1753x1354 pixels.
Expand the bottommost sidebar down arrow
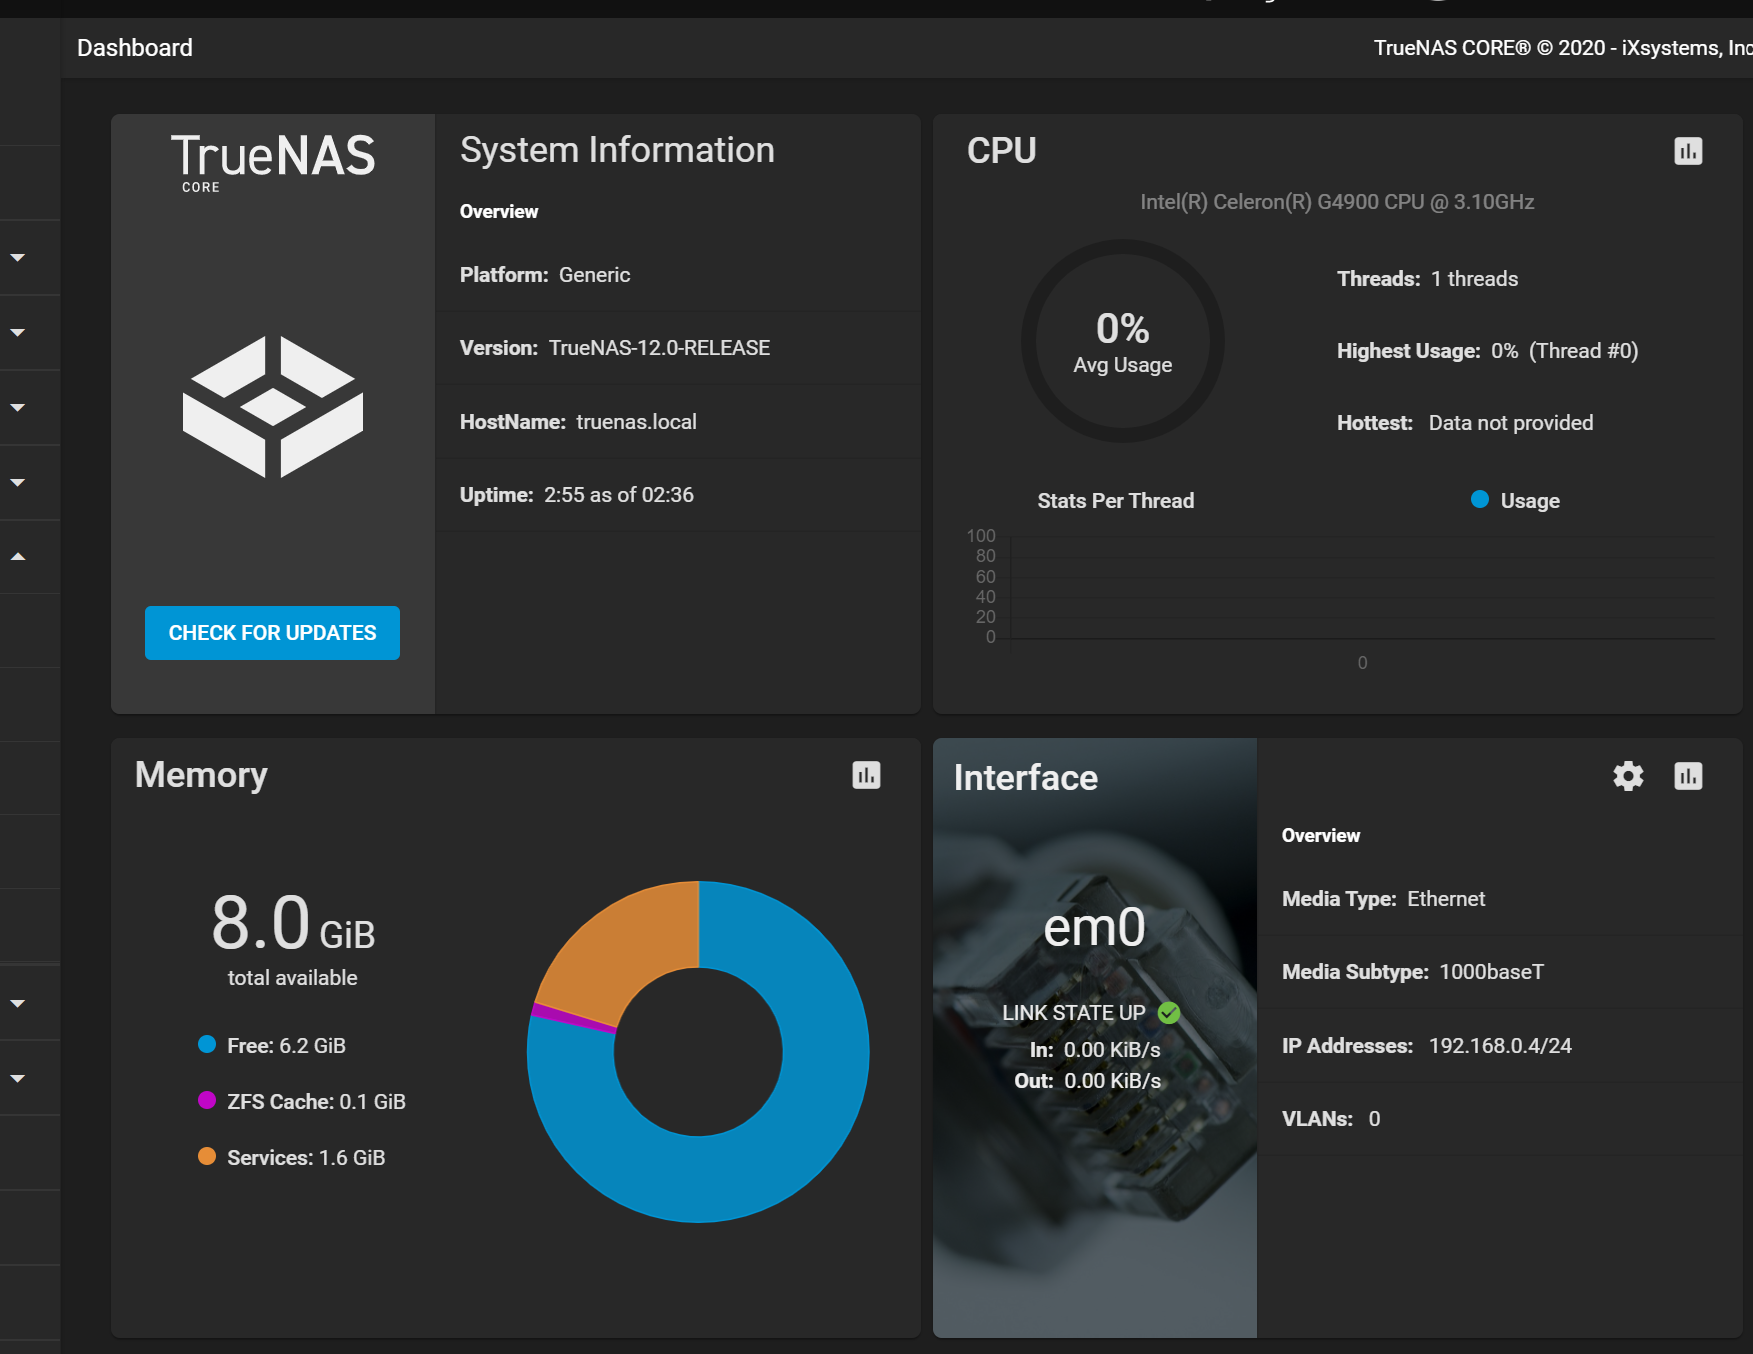coord(18,1079)
